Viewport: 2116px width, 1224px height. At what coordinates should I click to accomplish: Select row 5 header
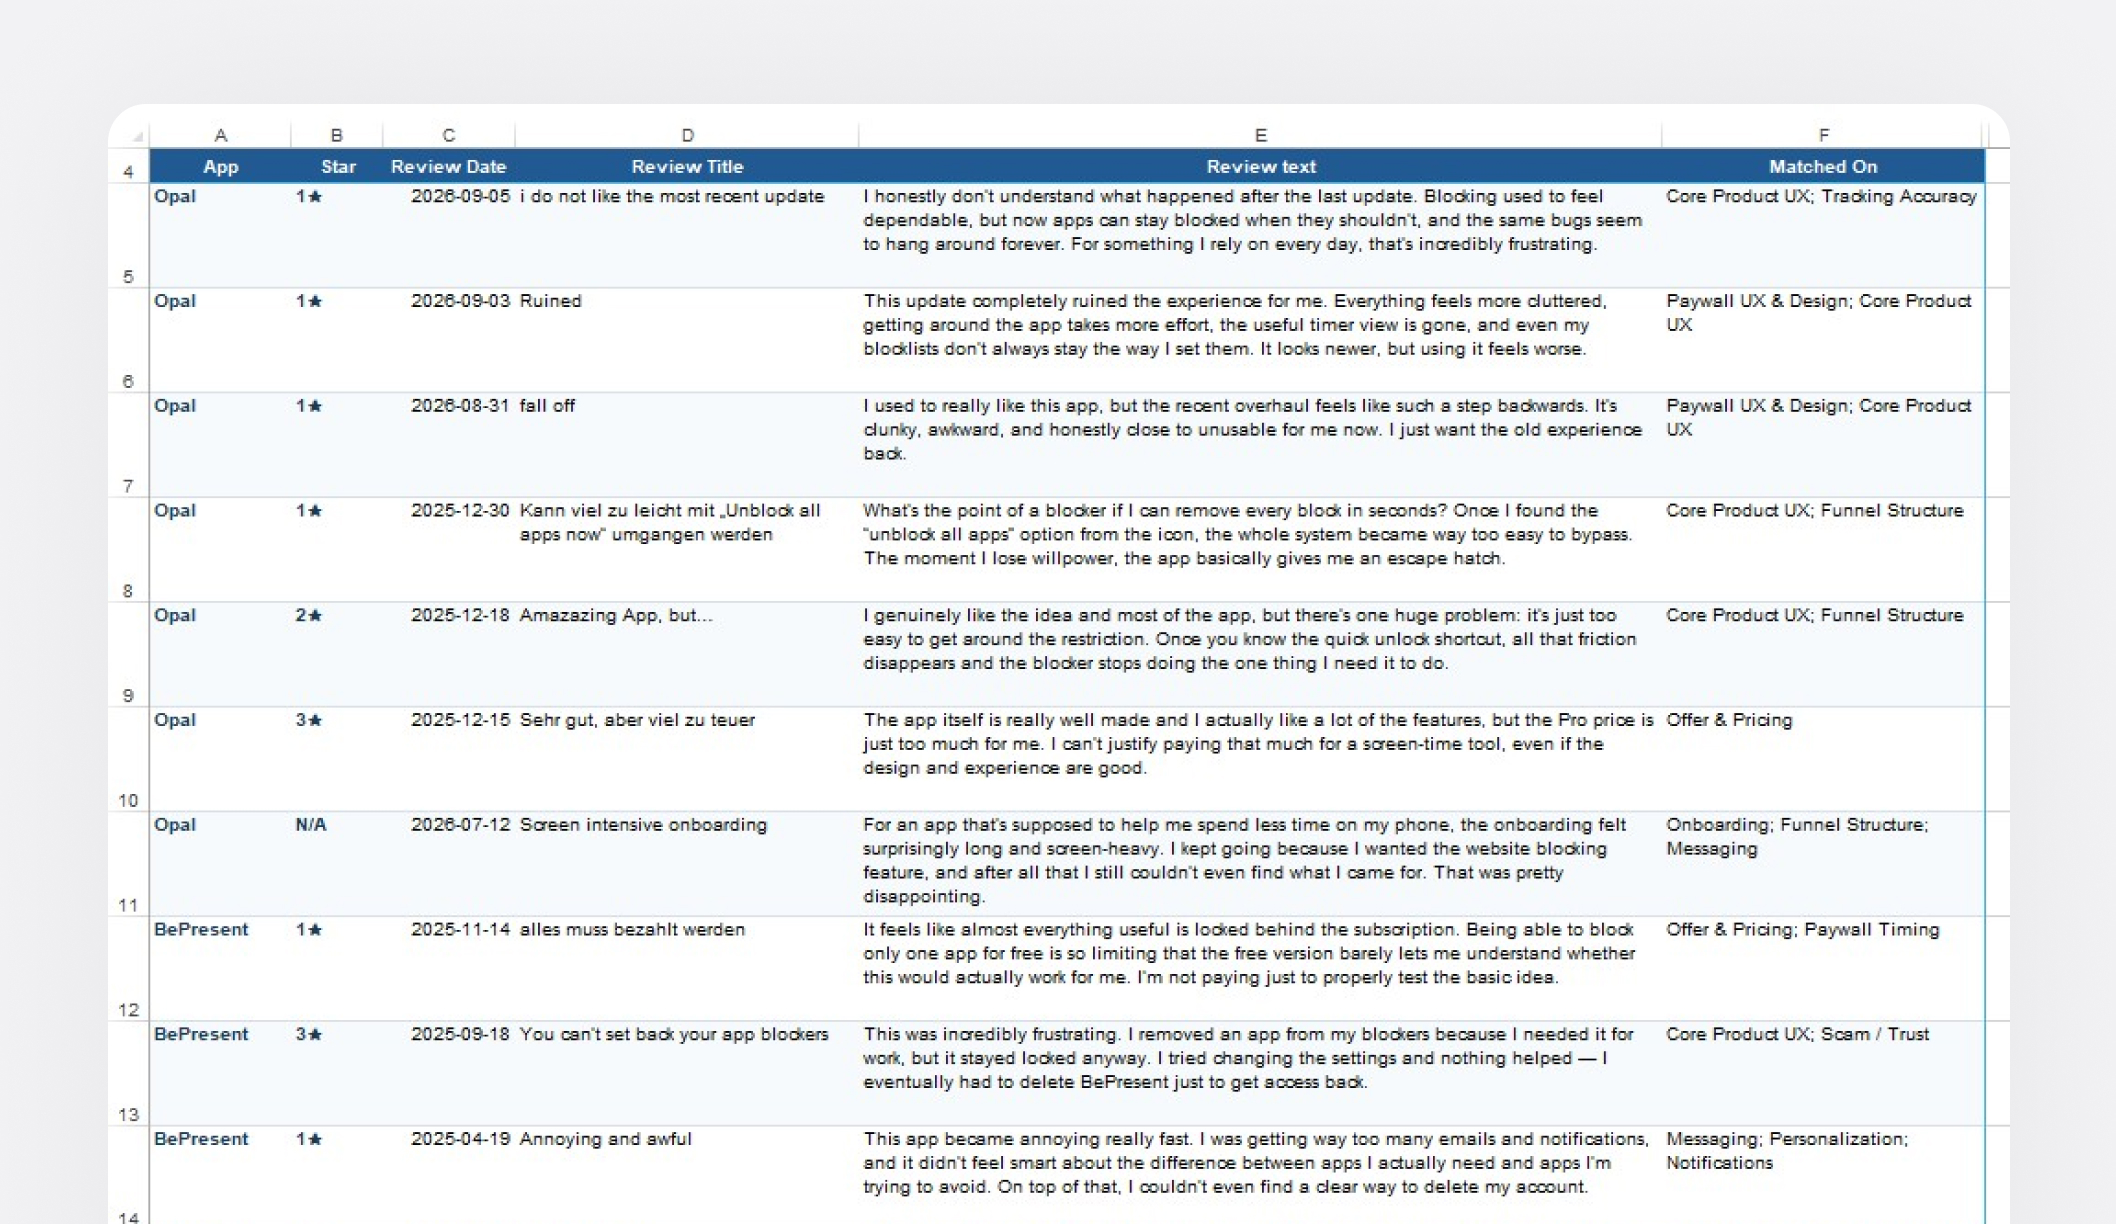pos(128,236)
